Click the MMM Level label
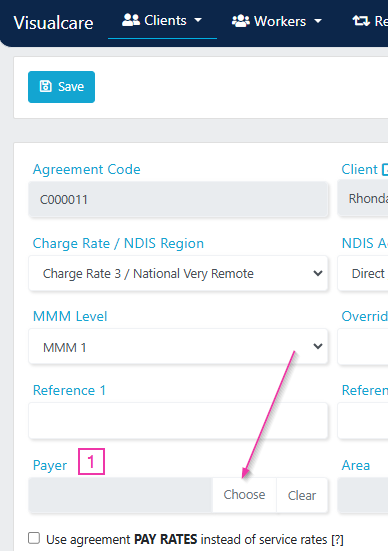The image size is (388, 551). 70,316
